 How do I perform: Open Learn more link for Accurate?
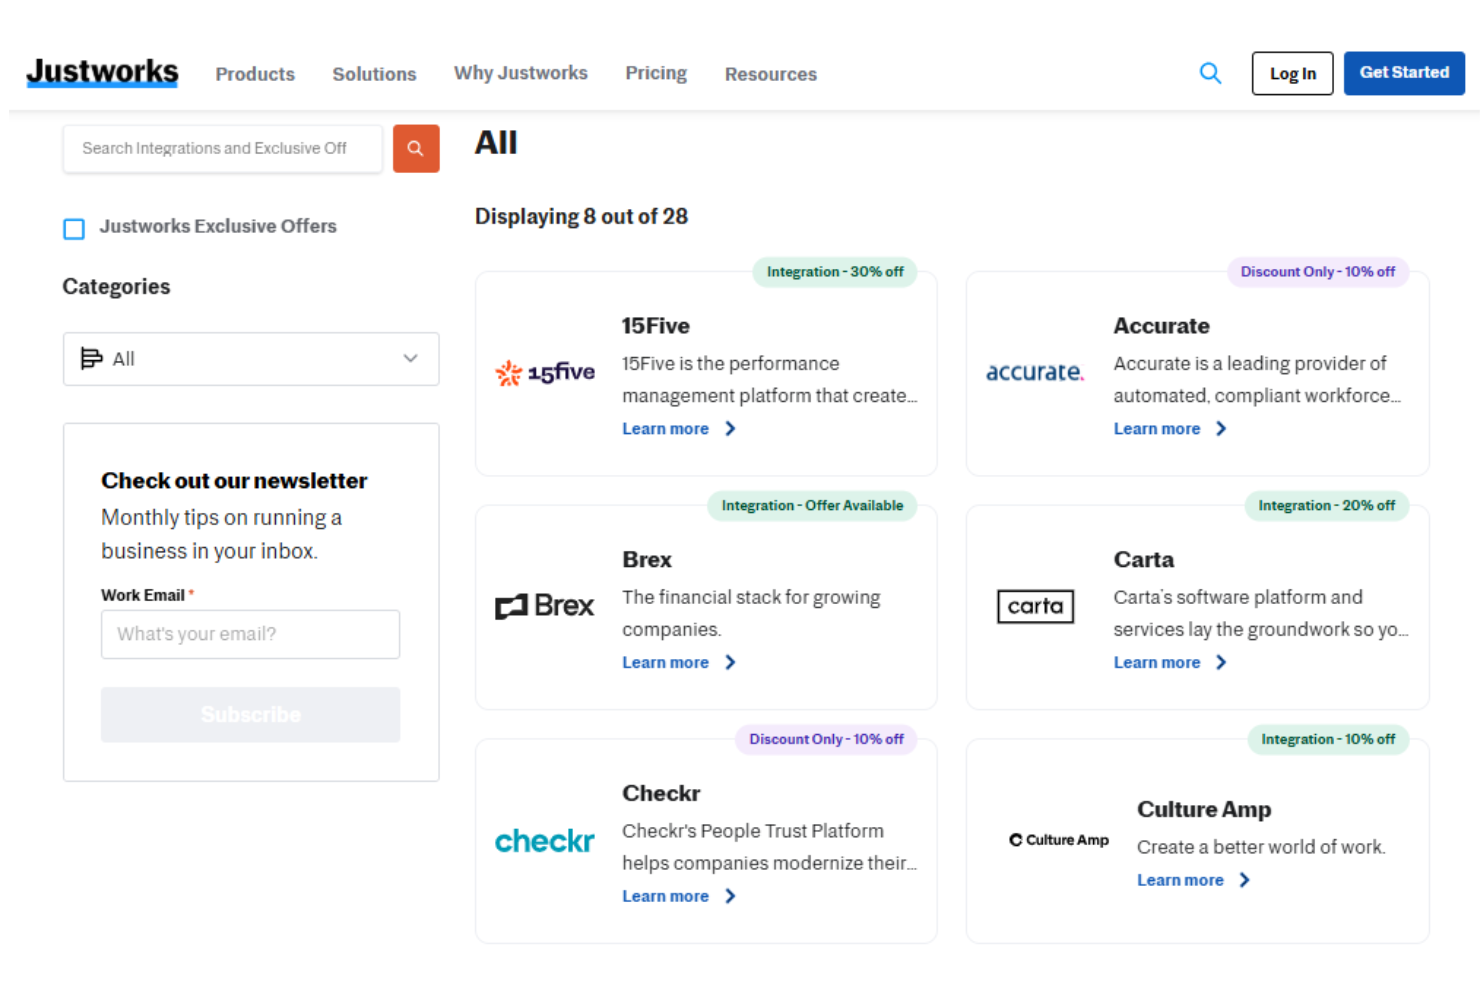pyautogui.click(x=1157, y=429)
